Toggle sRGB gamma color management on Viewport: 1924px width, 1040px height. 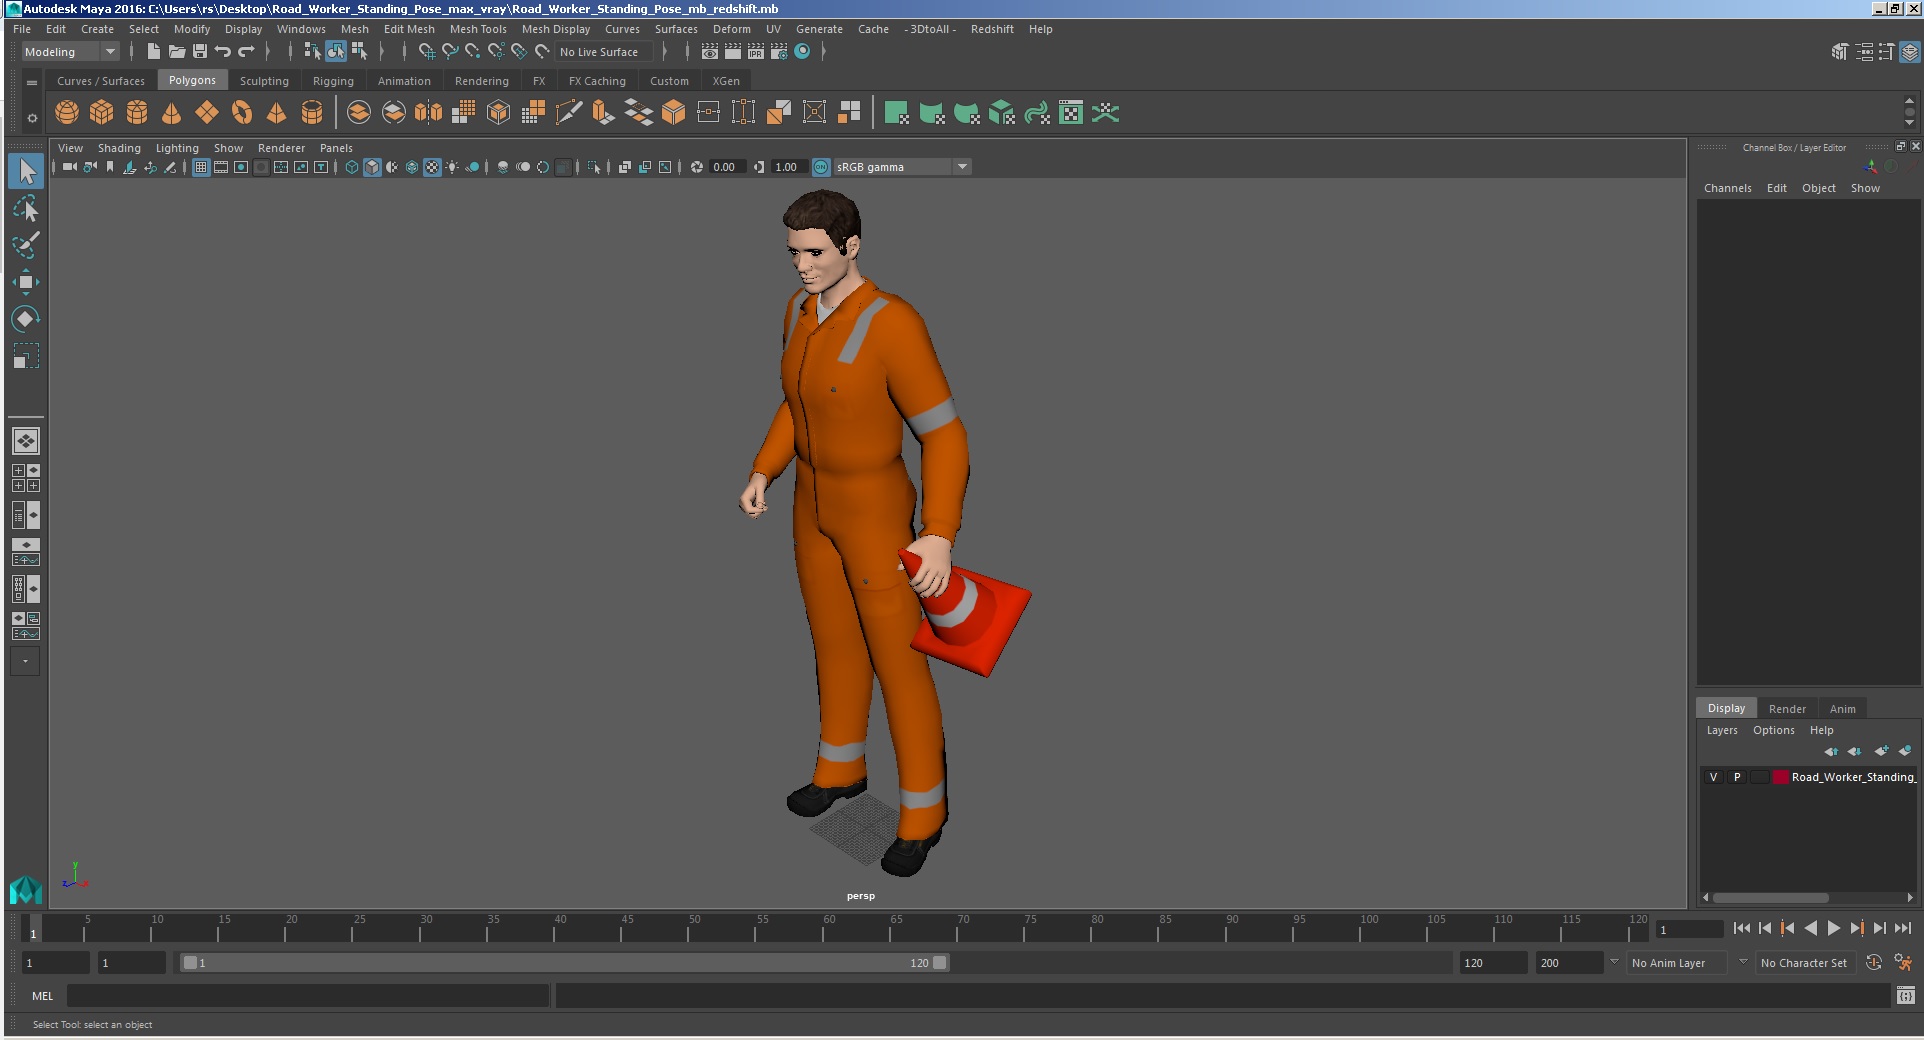tap(821, 167)
